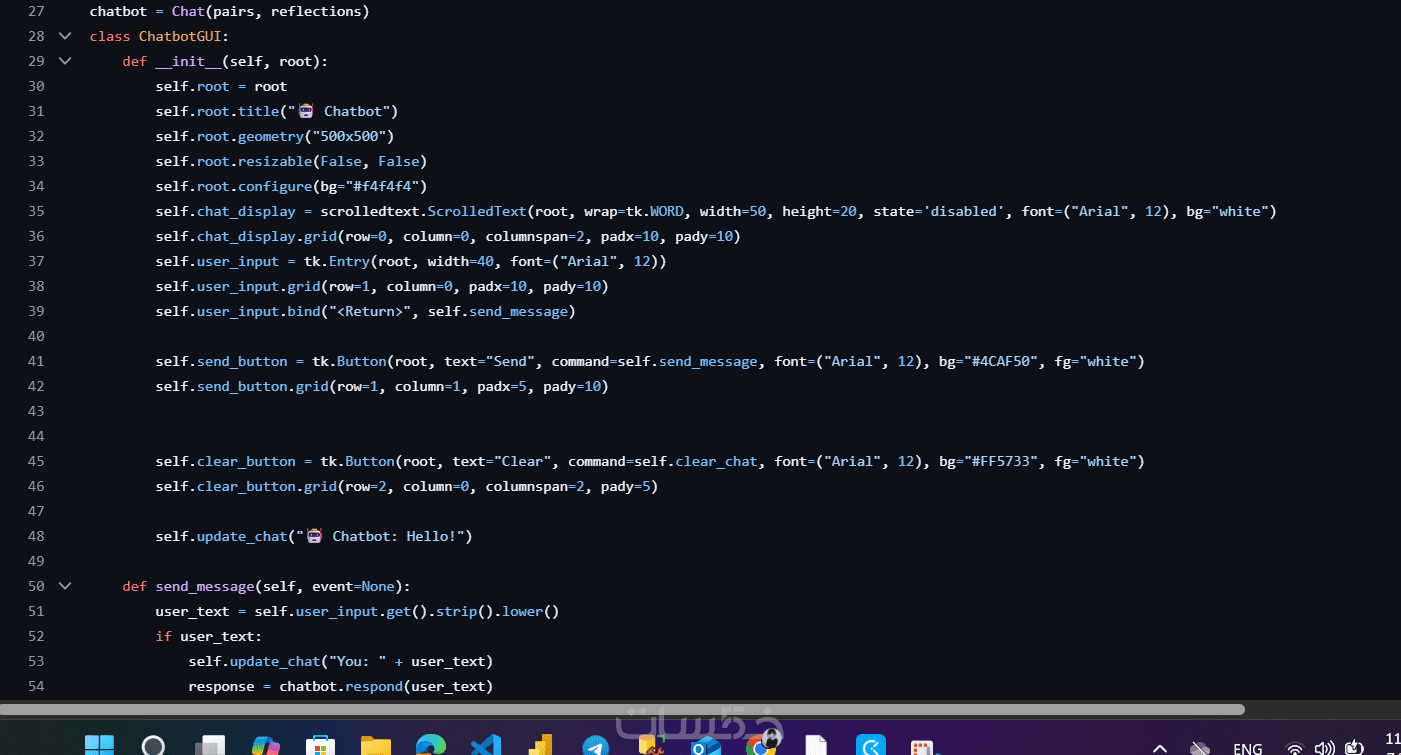Viewport: 1401px width, 755px height.
Task: Click line number 48 in the gutter
Action: (36, 536)
